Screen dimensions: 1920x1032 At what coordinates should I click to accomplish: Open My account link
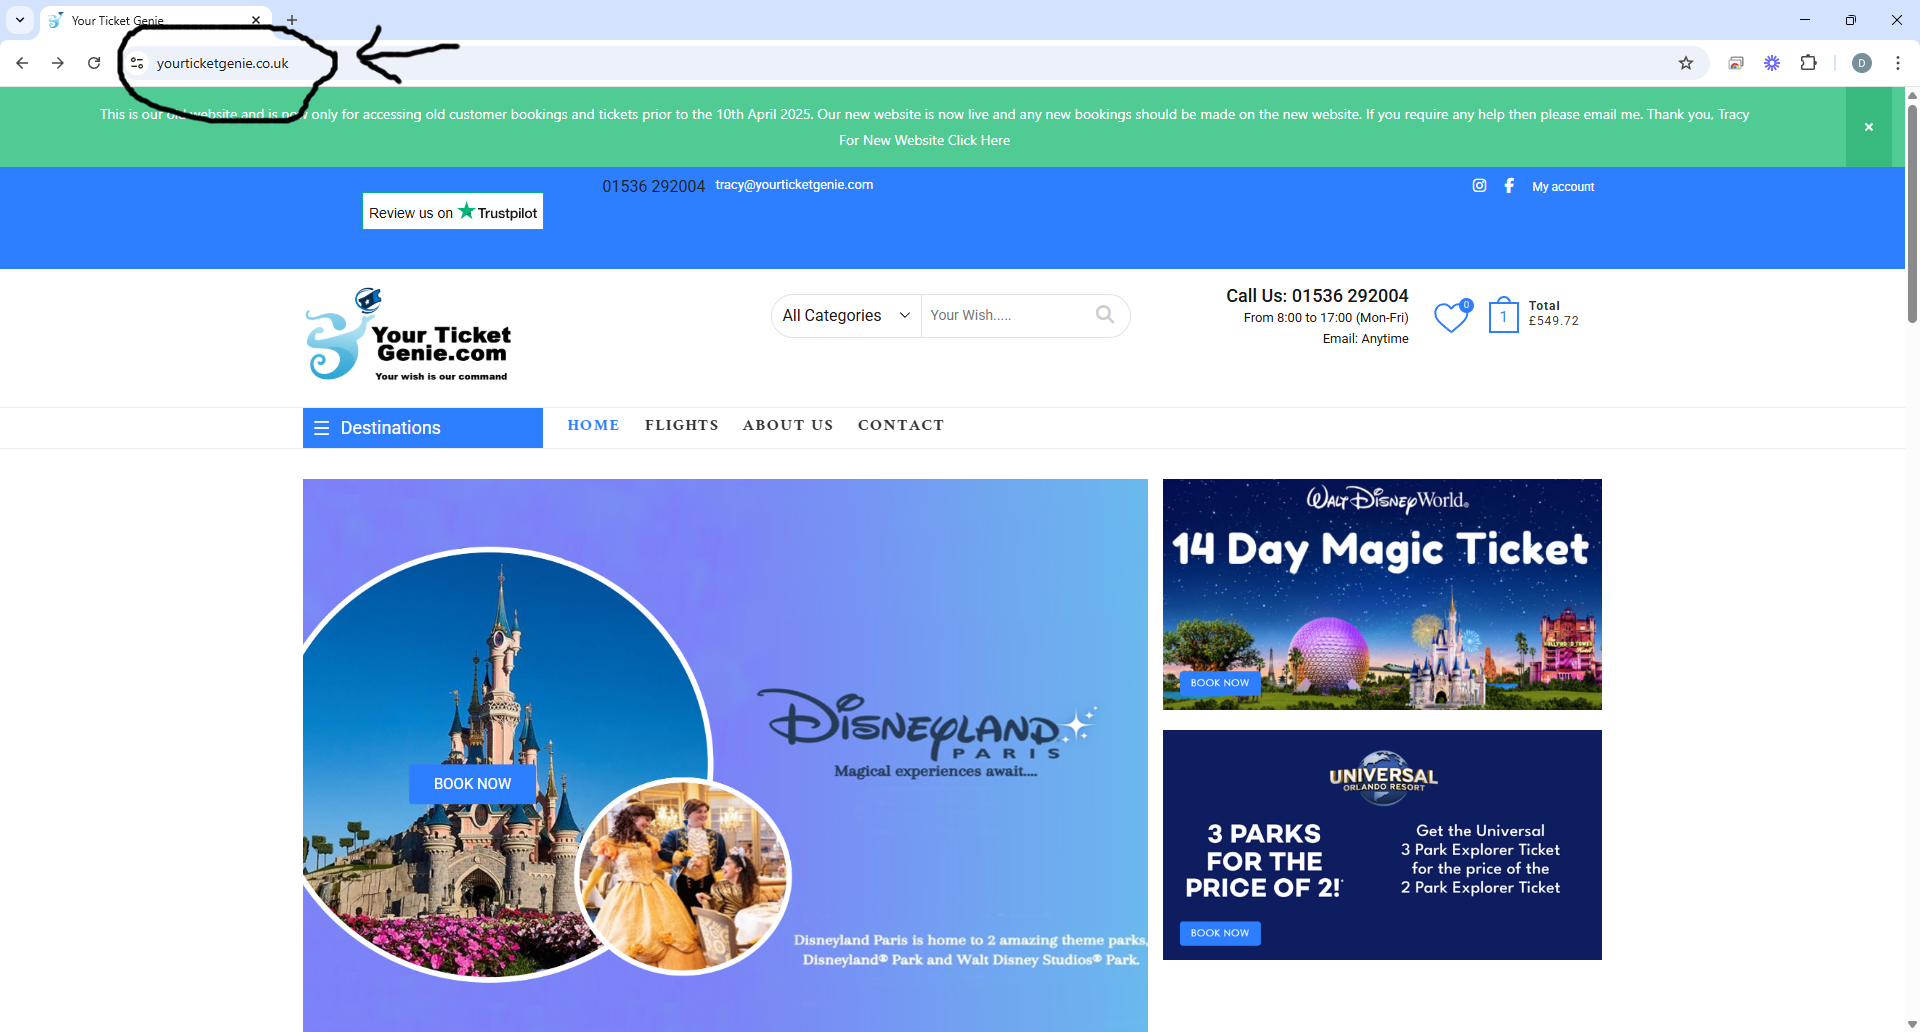click(1563, 187)
